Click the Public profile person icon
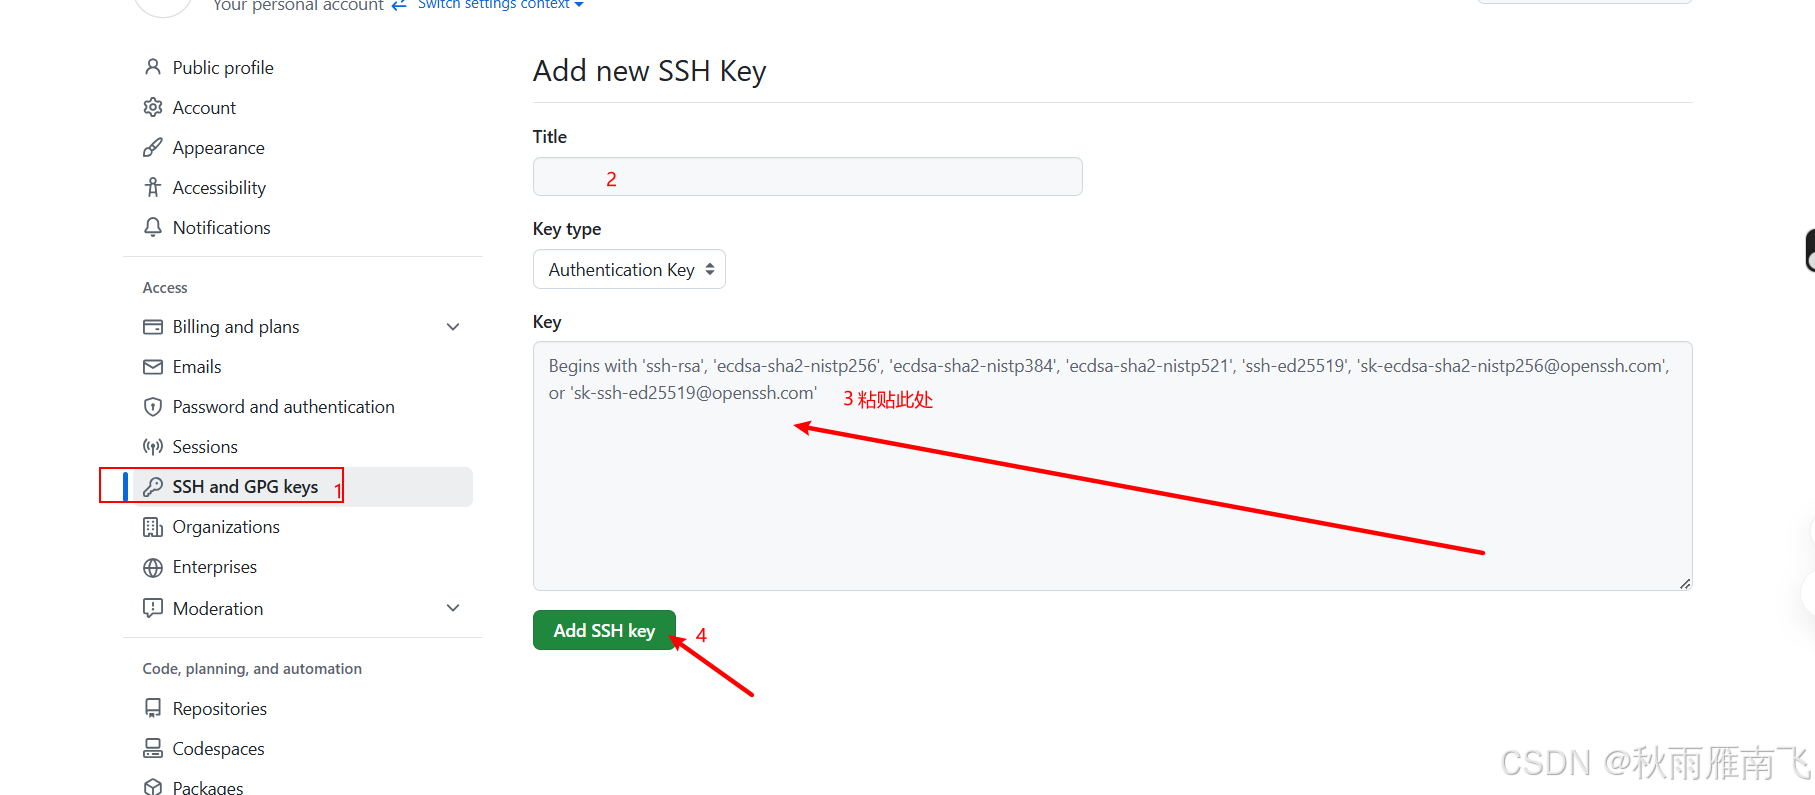 (153, 67)
